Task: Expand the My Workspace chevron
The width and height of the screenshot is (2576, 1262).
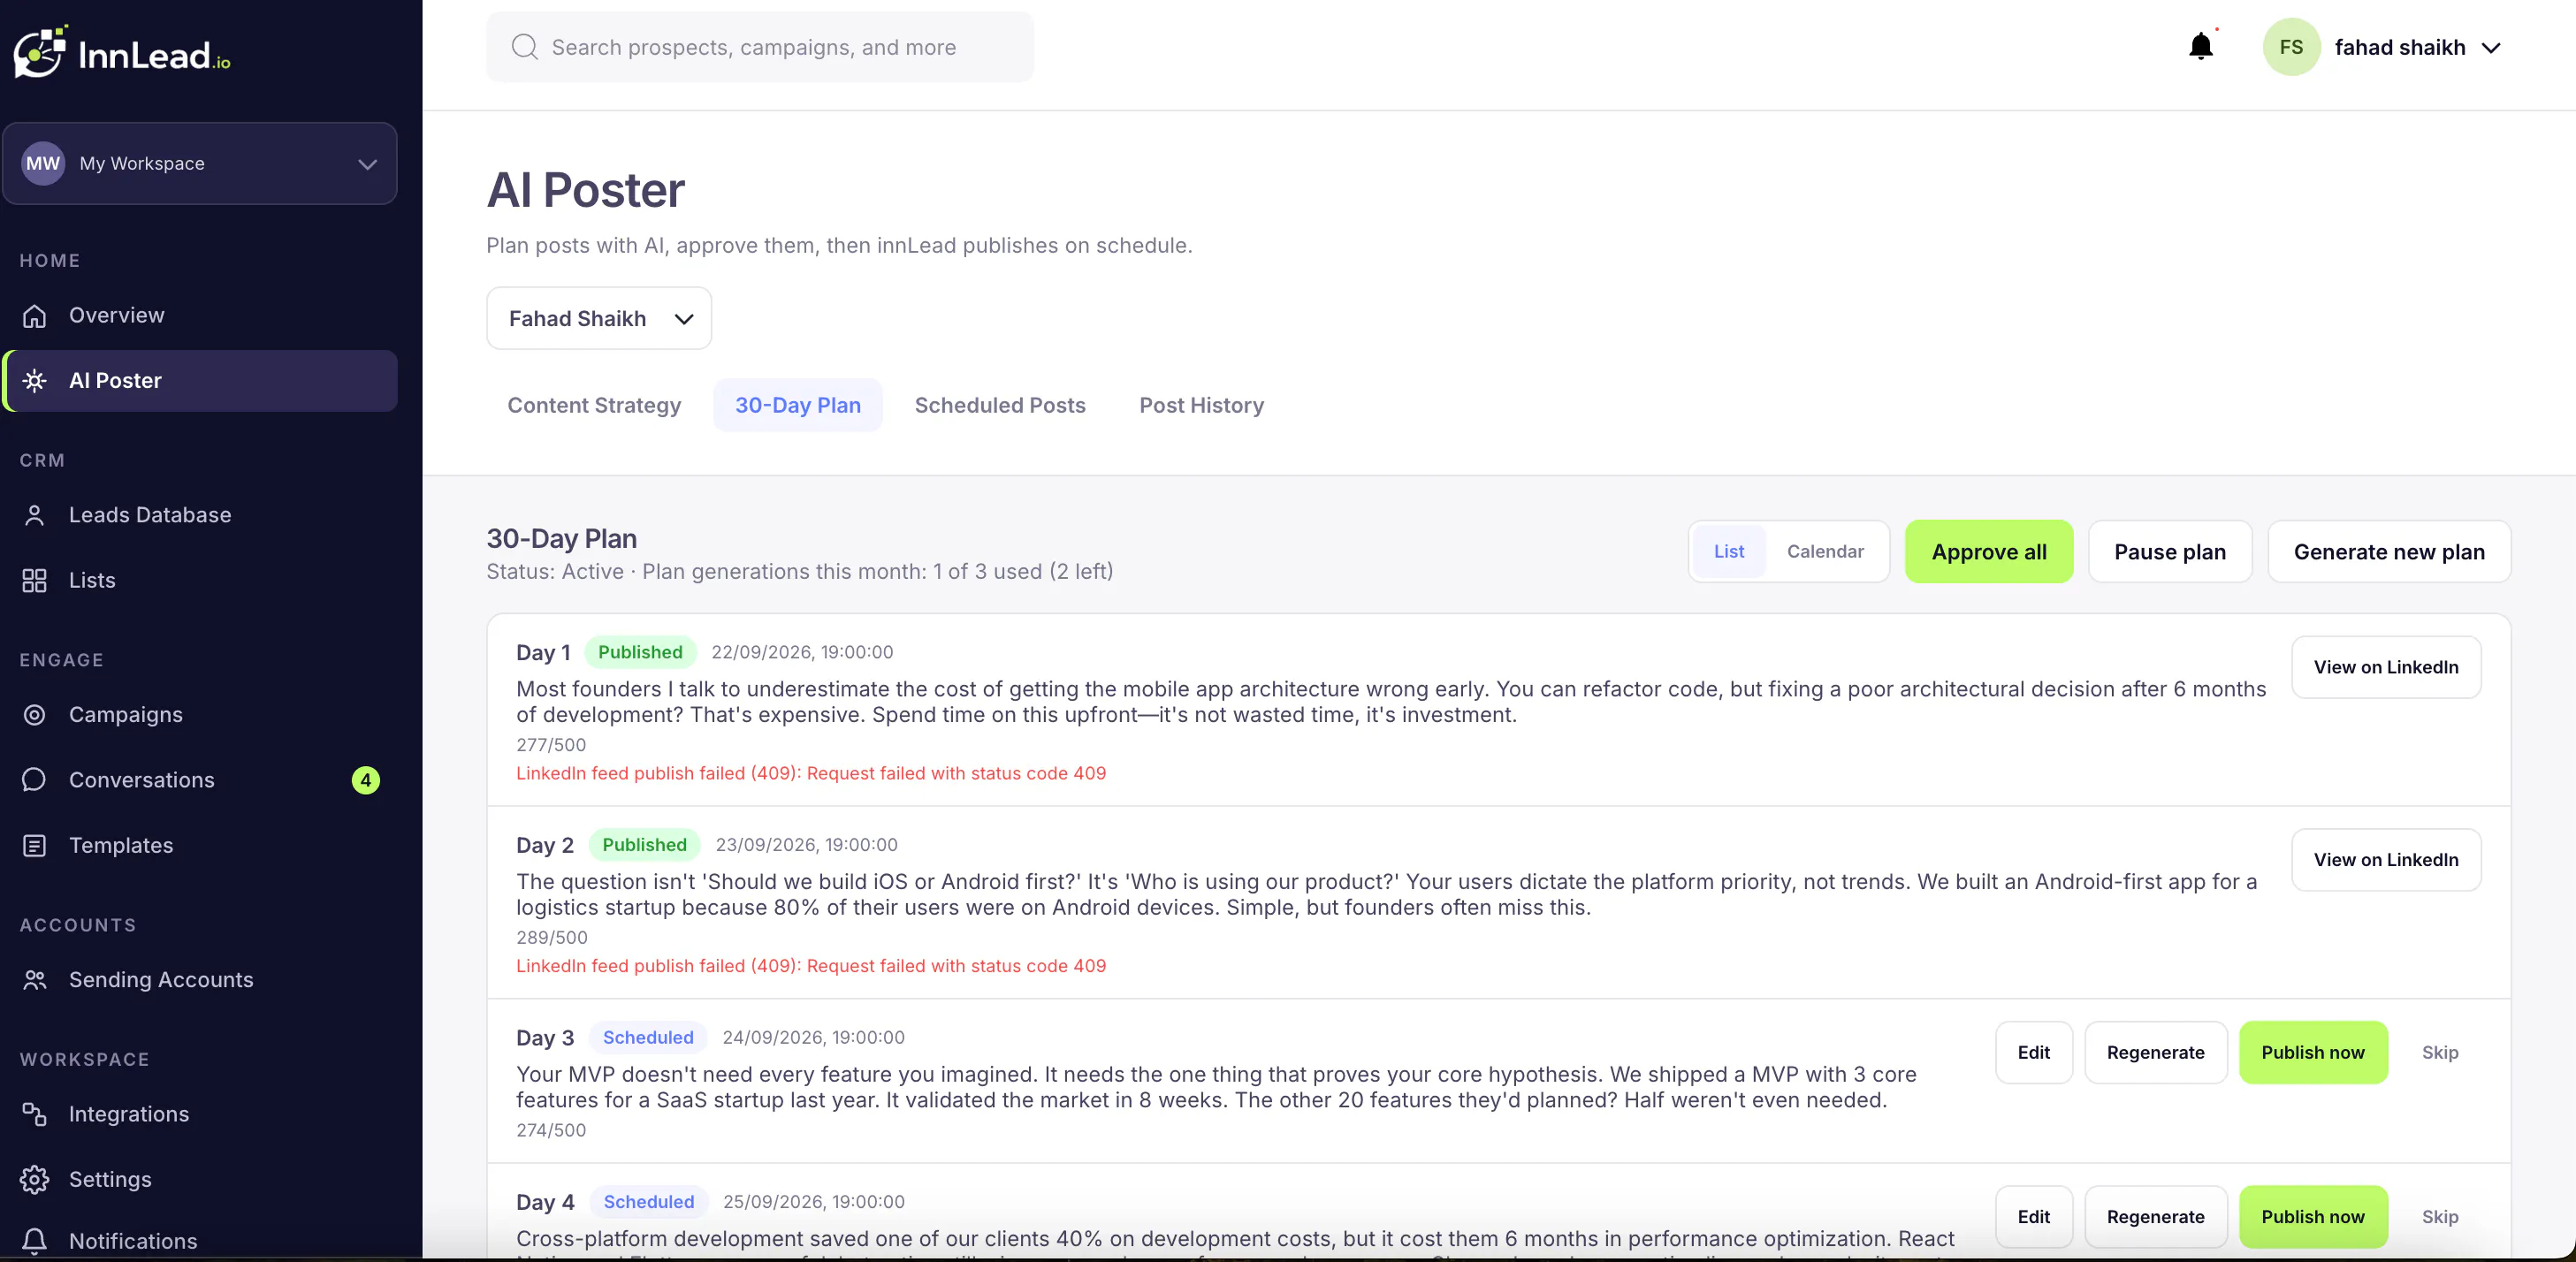Action: 368,164
